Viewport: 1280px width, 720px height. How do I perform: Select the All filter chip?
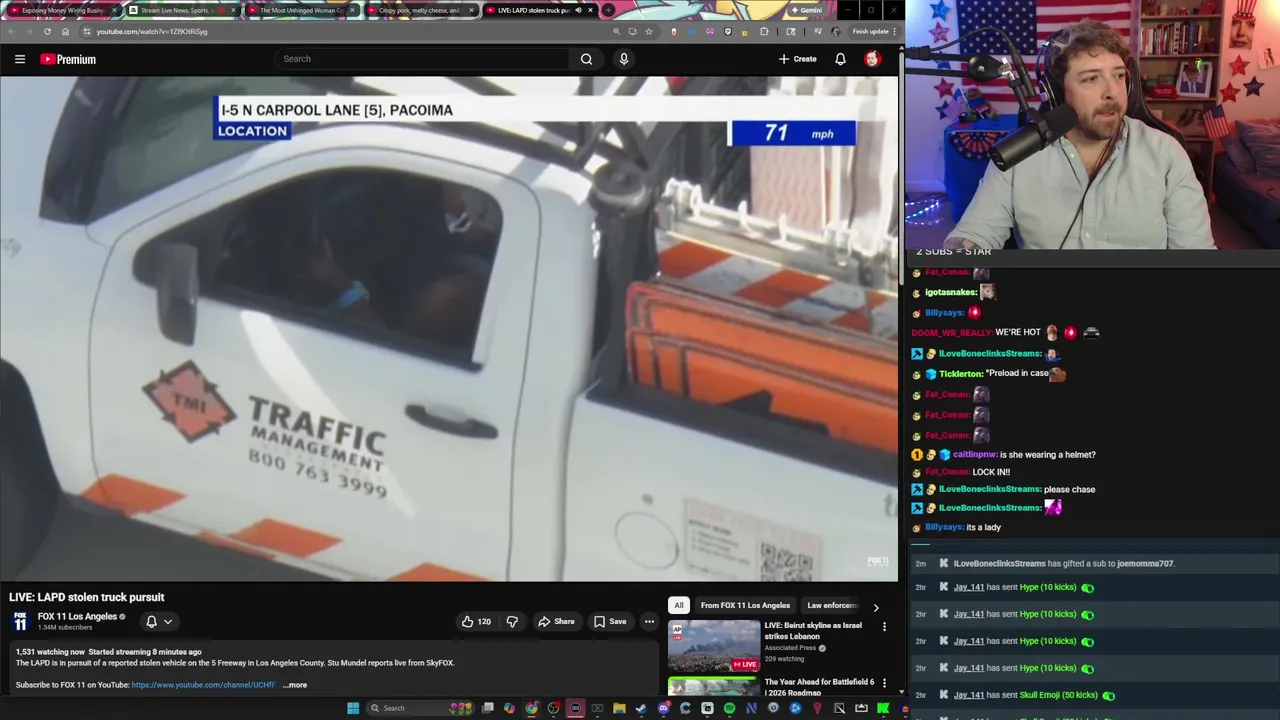point(679,605)
